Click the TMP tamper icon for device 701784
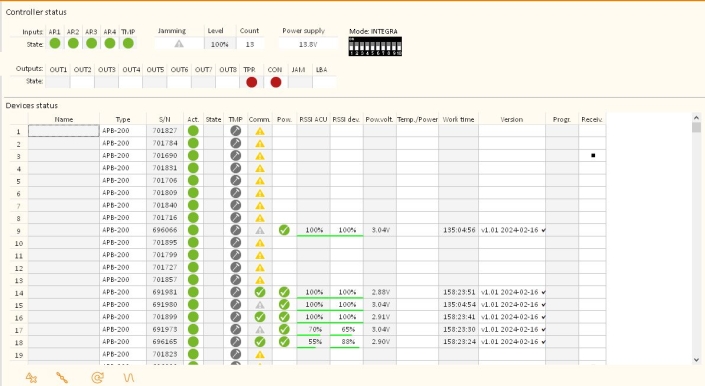This screenshot has width=705, height=386. tap(236, 143)
